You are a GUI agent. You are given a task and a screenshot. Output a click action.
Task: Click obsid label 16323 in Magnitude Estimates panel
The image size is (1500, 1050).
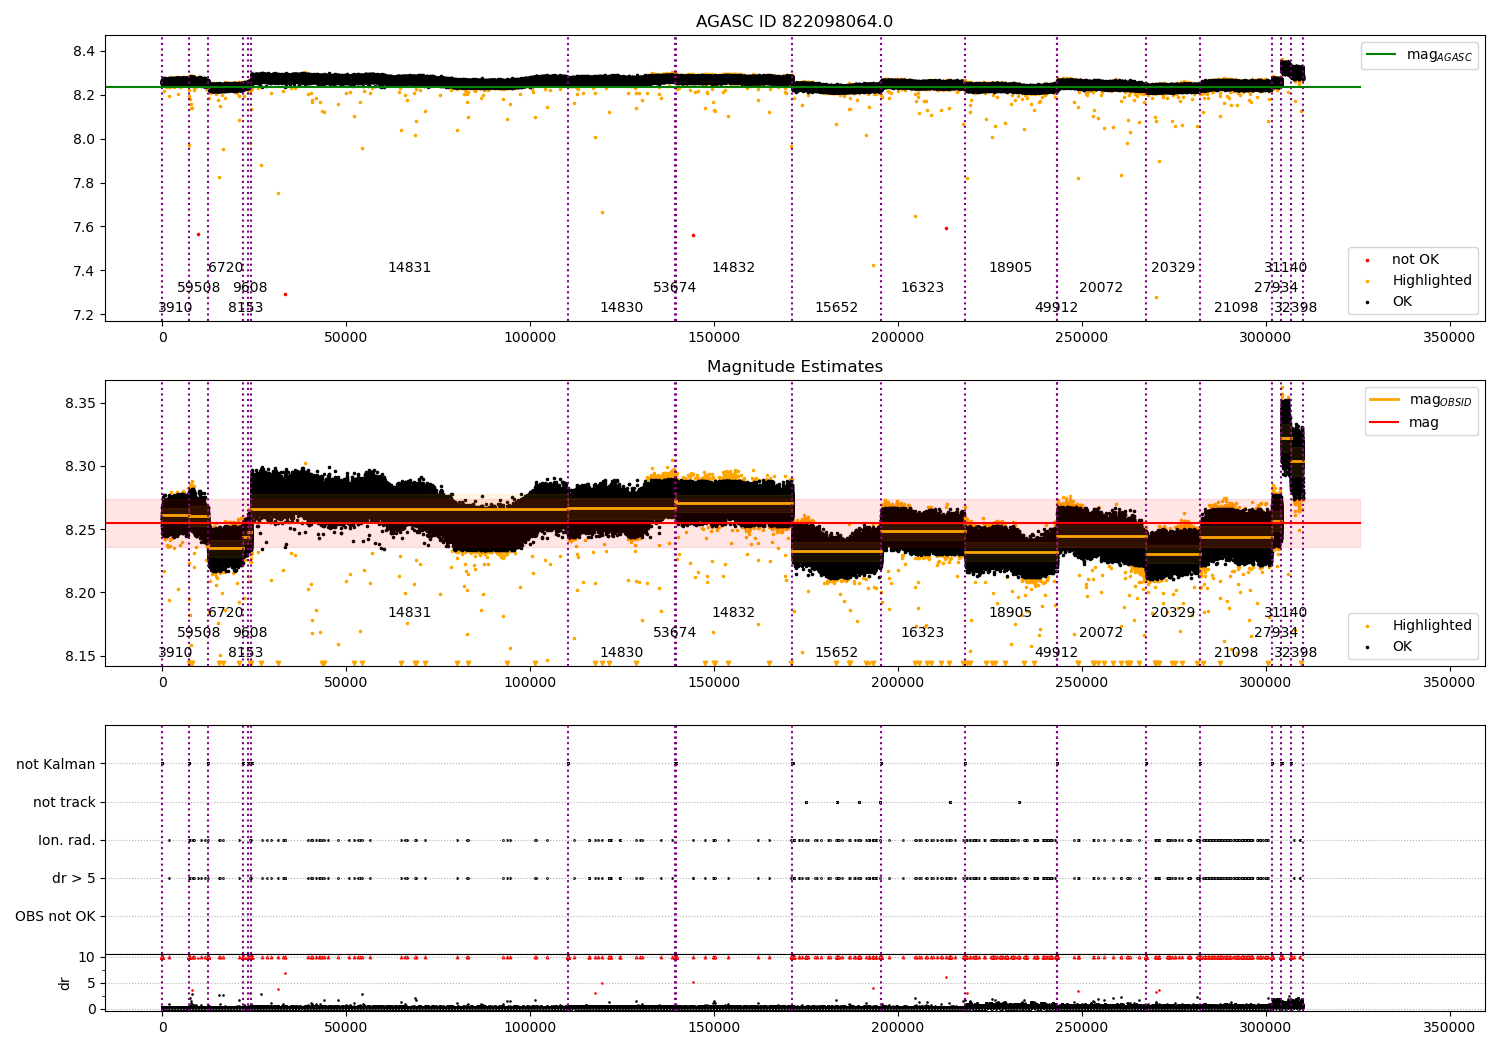[x=923, y=633]
